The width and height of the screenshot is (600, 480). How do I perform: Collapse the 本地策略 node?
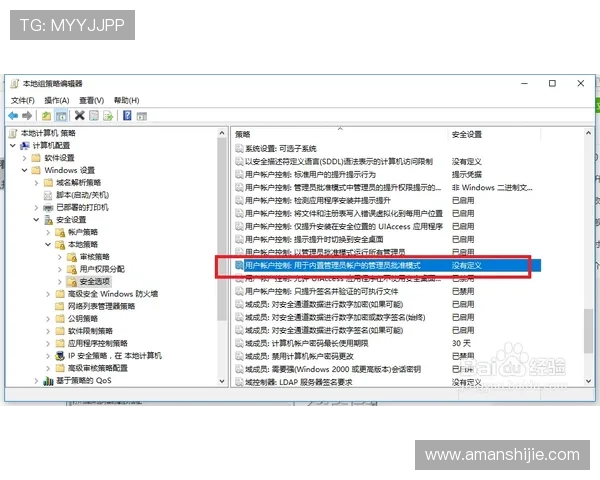click(x=48, y=244)
